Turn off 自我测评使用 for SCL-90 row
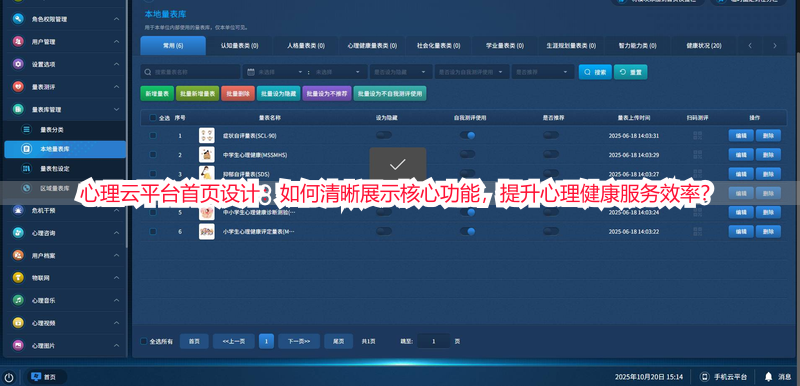This screenshot has width=800, height=386. pos(467,135)
